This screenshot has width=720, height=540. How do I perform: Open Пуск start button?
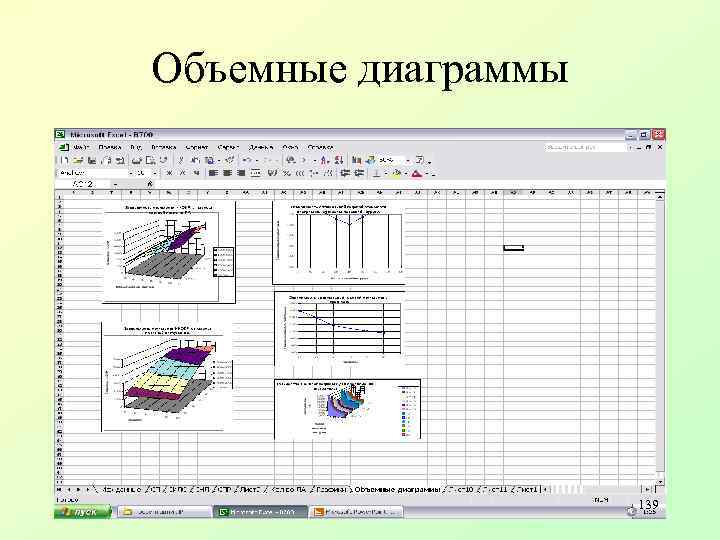(x=83, y=512)
